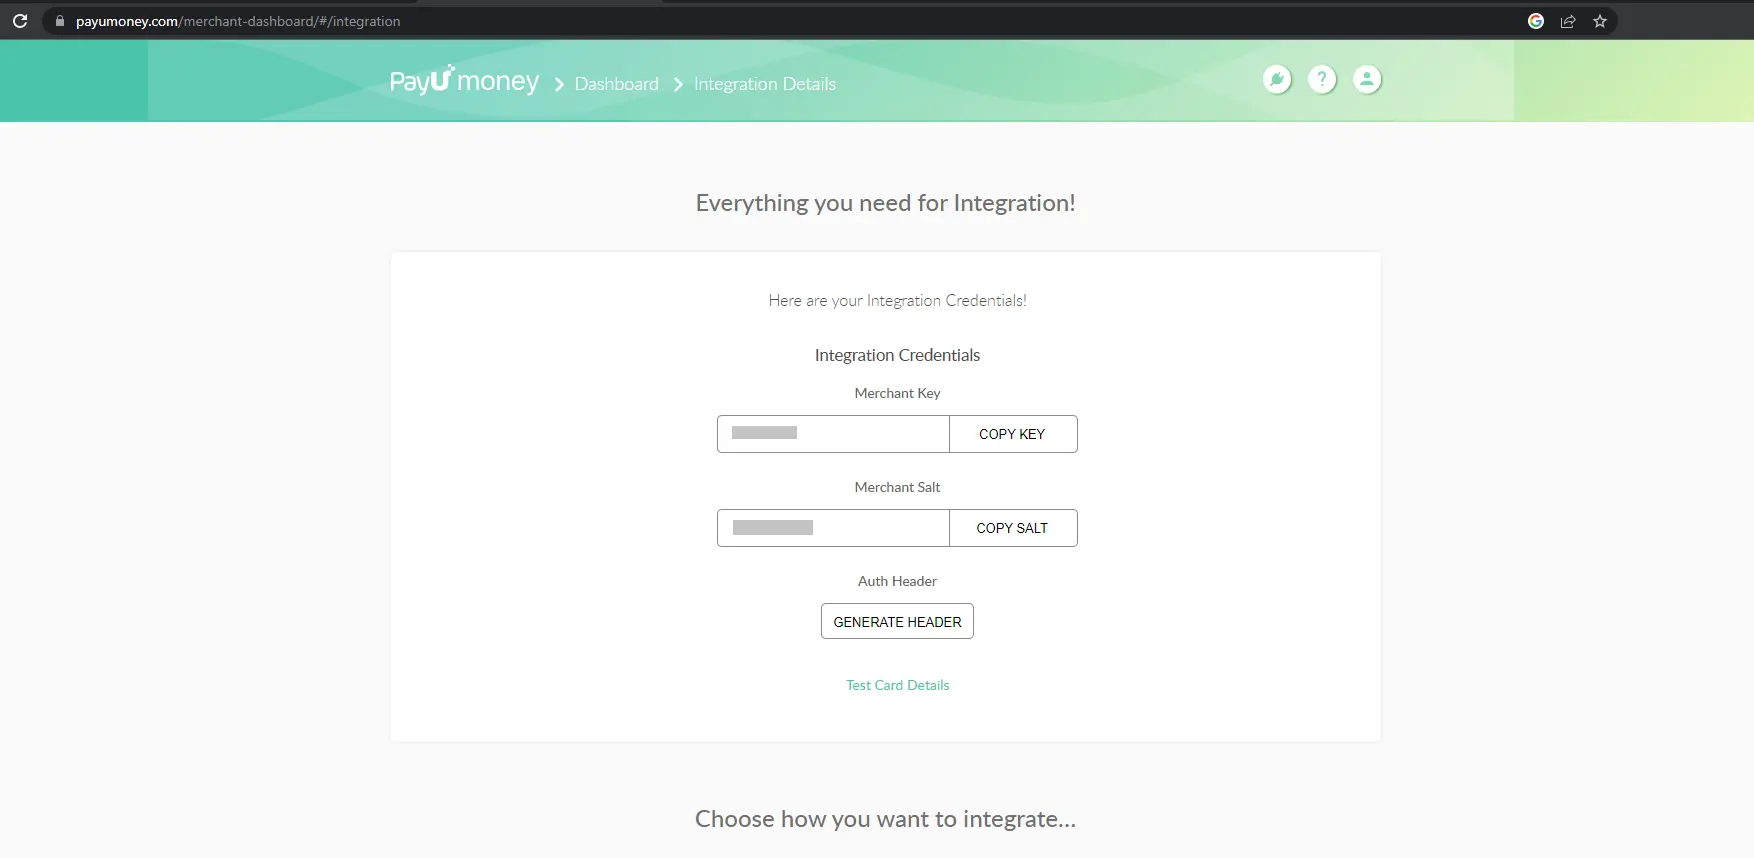
Task: Click inside the Merchant Key field
Action: point(833,434)
